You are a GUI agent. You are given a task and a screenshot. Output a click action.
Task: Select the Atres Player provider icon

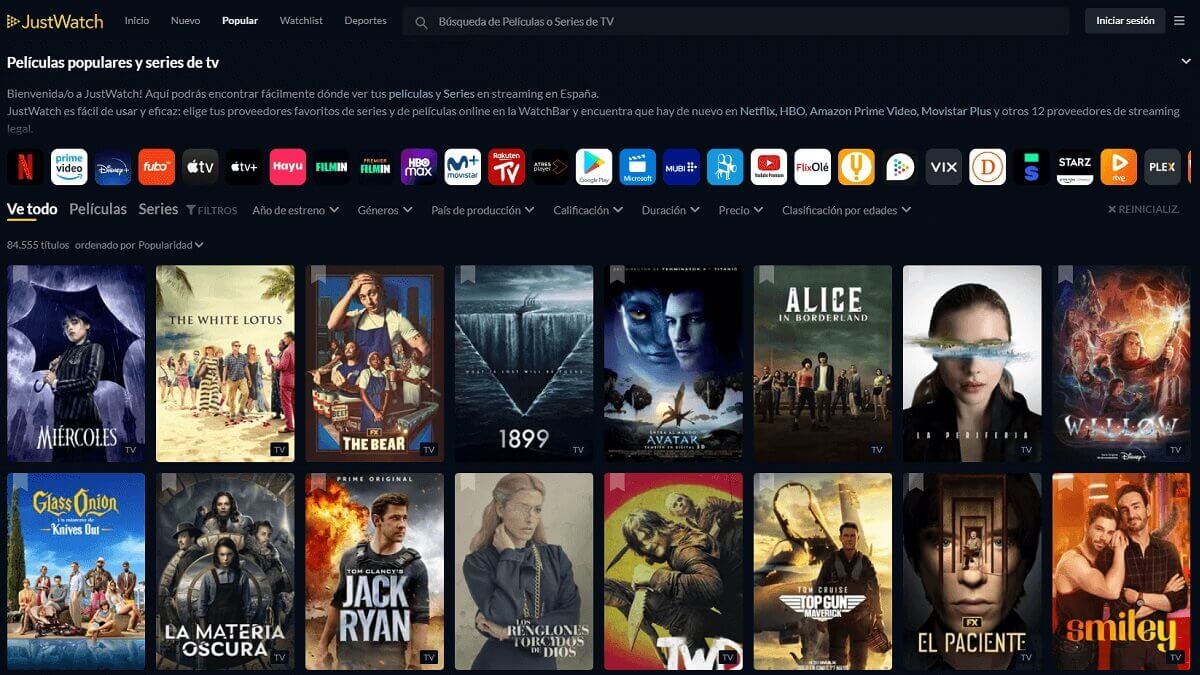click(x=550, y=167)
